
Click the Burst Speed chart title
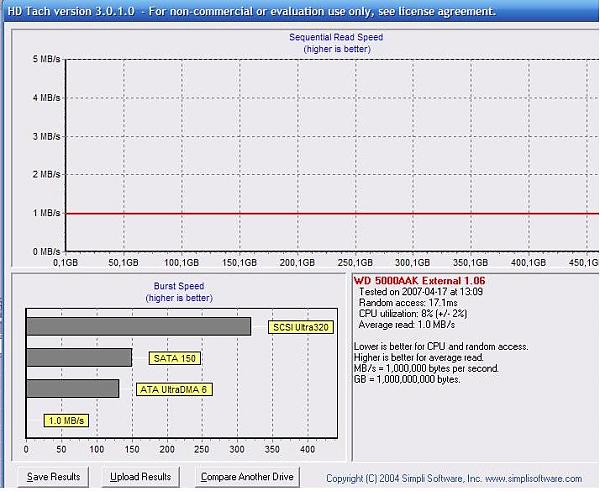tap(179, 286)
